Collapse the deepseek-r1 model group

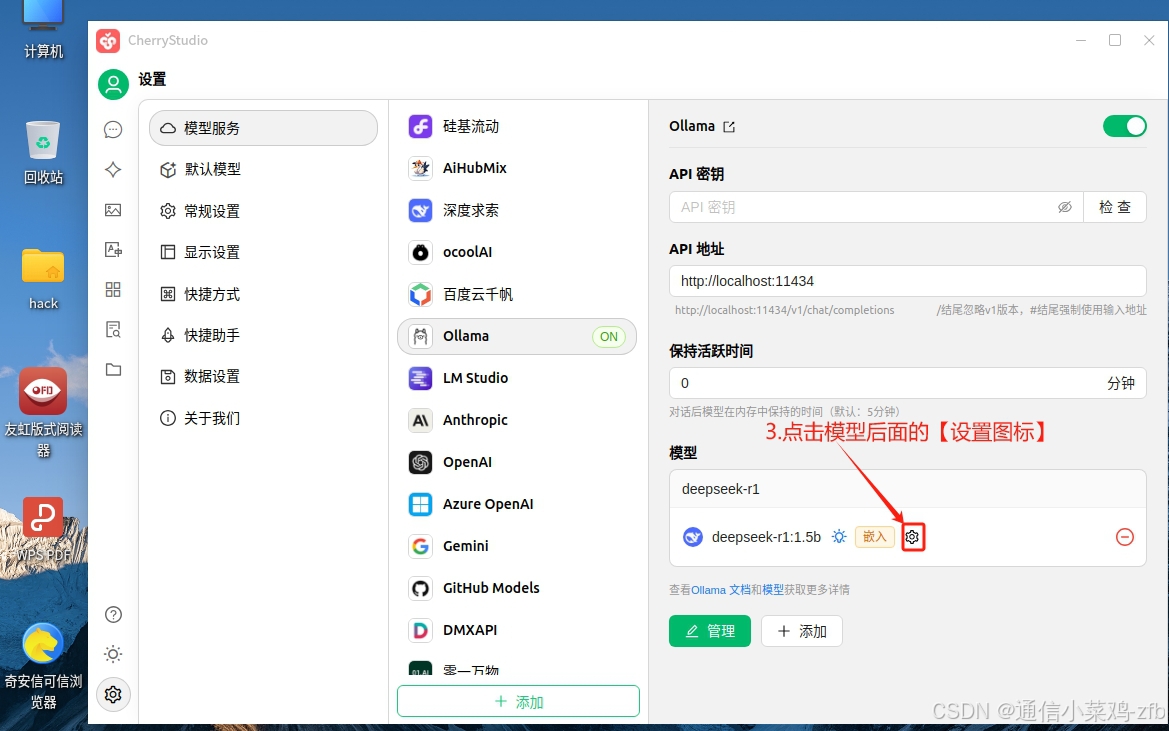tap(907, 489)
